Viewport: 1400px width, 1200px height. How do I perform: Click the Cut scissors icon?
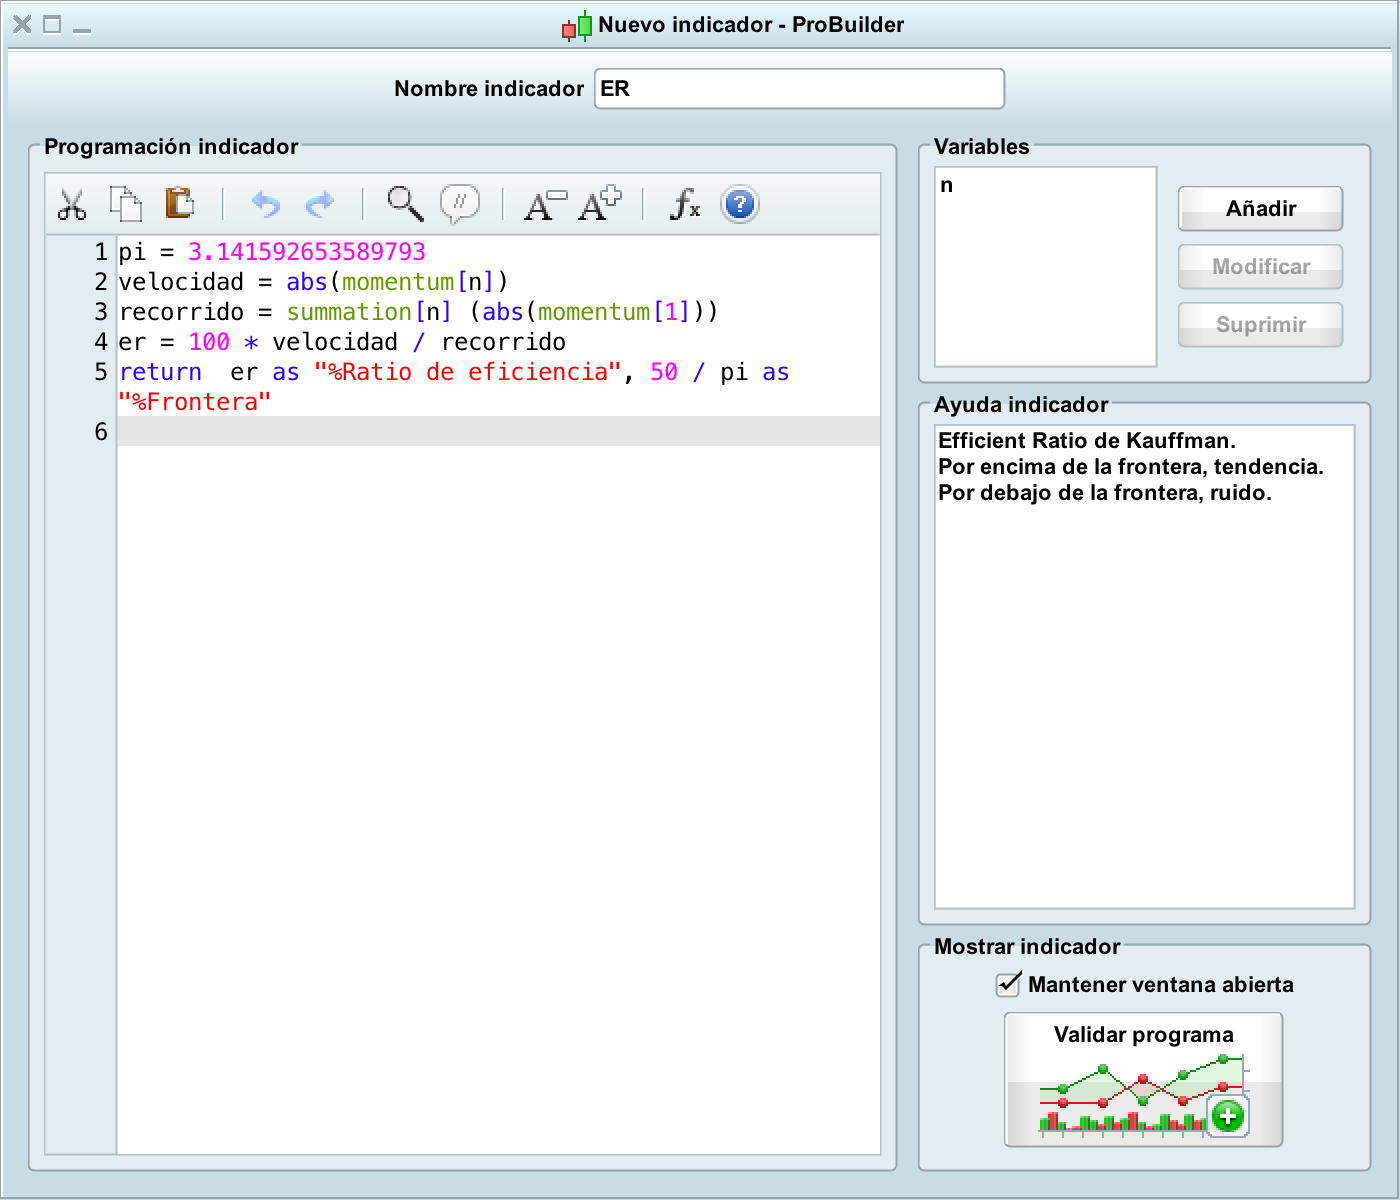coord(72,205)
